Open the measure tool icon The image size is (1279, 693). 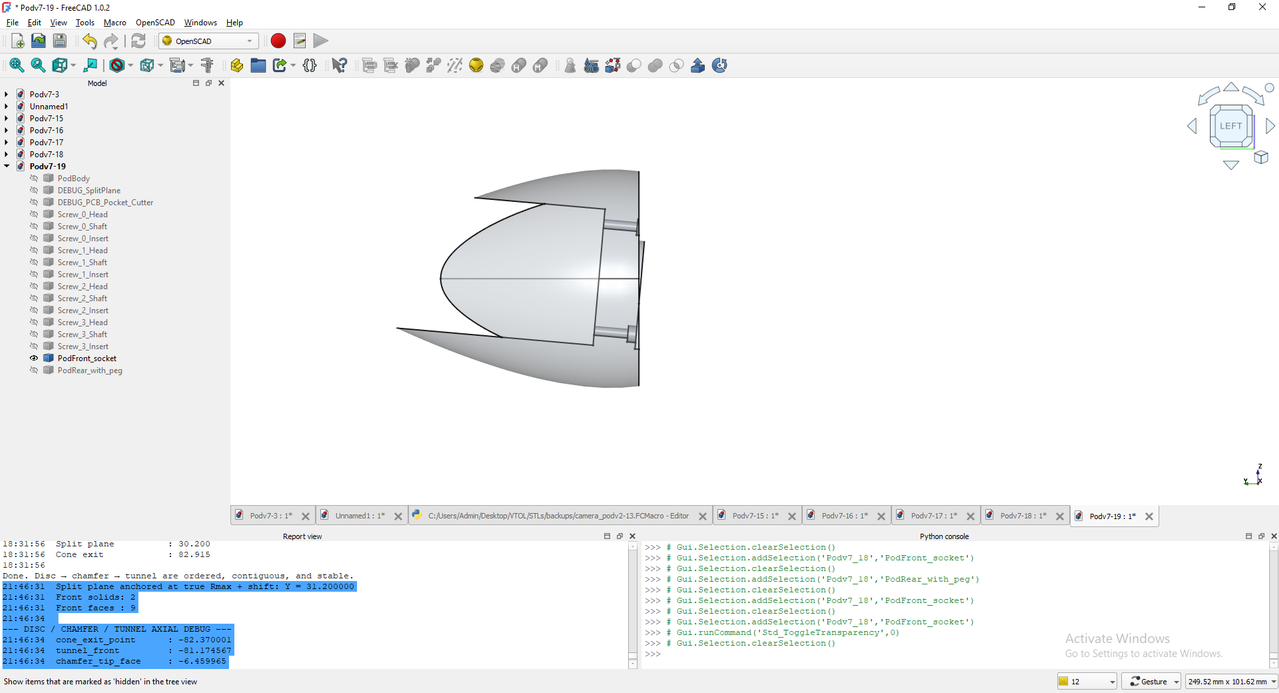207,65
